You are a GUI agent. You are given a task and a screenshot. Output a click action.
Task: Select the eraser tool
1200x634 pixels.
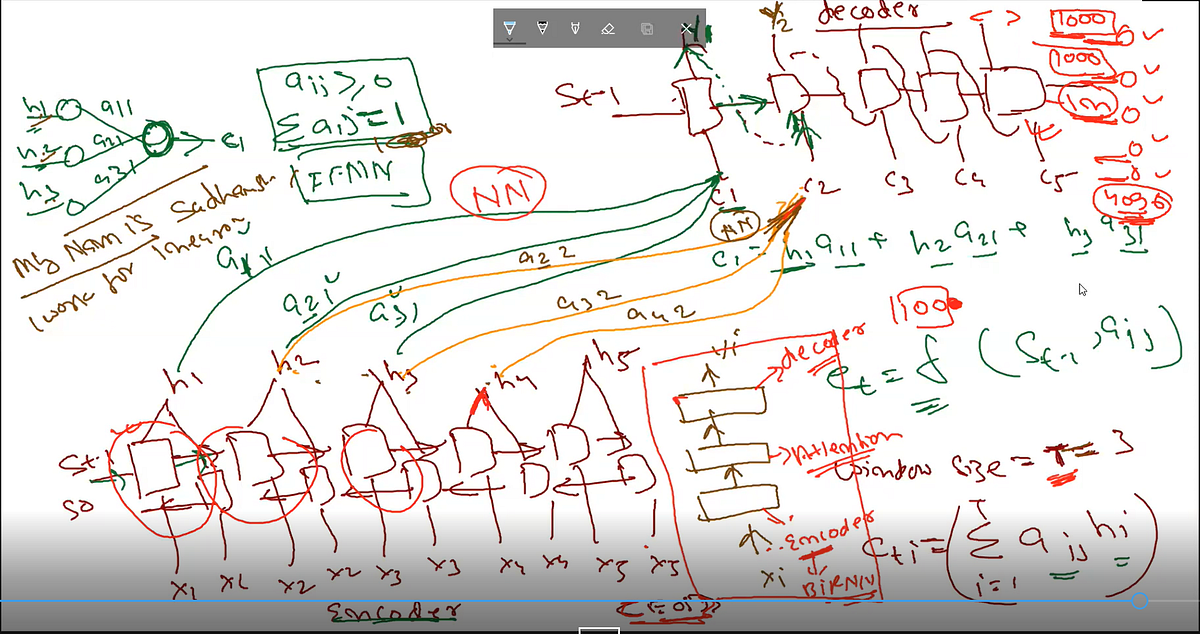coord(608,27)
